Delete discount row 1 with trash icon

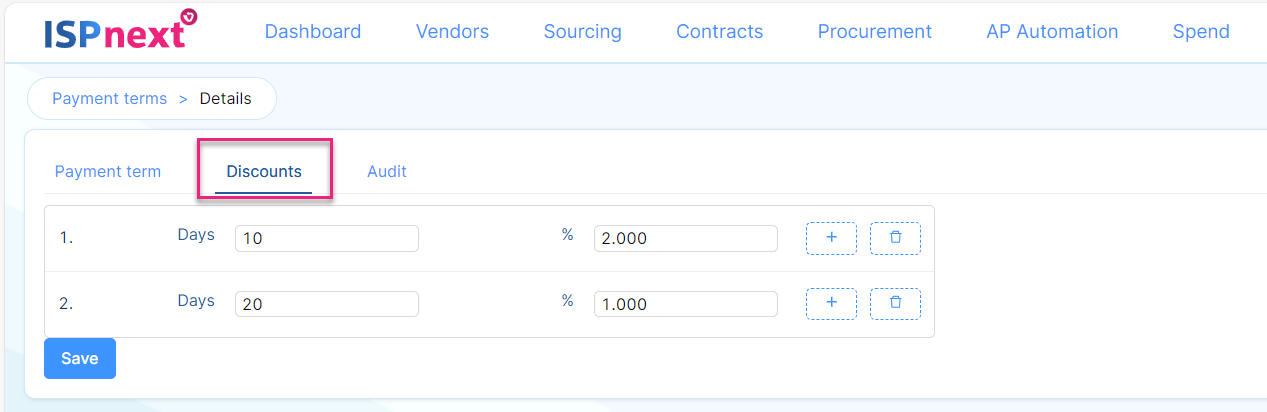895,238
